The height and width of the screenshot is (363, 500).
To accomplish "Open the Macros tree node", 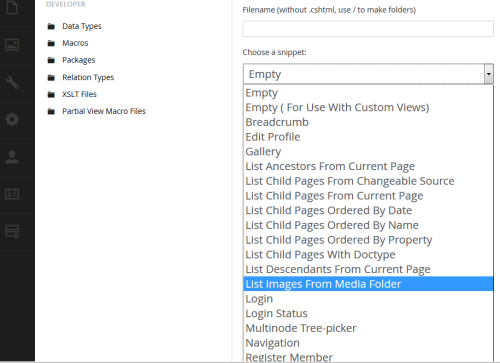I will click(x=75, y=43).
